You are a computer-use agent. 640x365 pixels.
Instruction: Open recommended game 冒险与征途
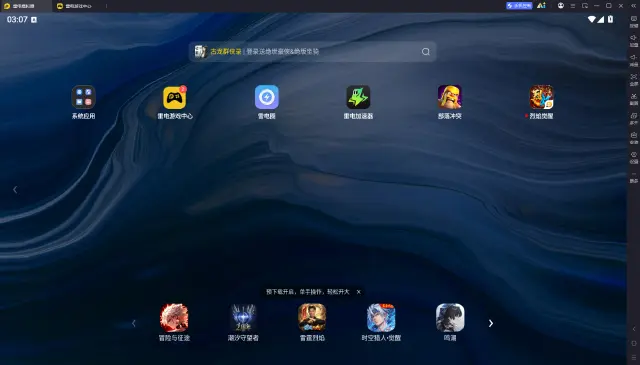point(174,318)
